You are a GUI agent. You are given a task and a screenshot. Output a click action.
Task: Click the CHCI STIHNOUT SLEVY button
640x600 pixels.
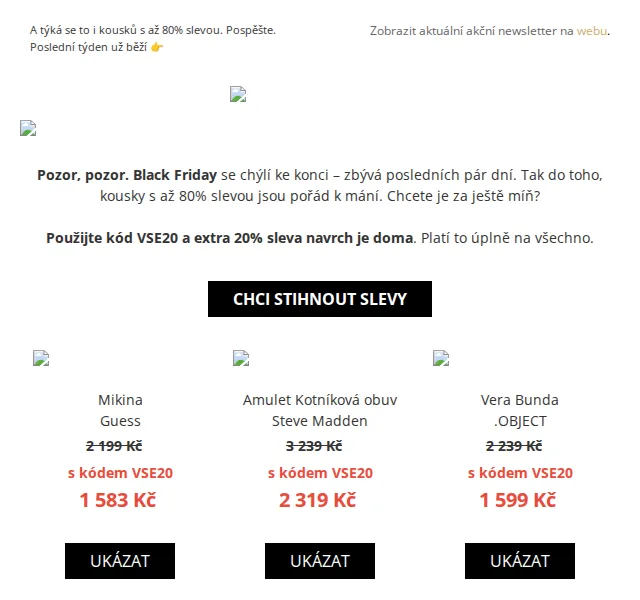point(320,299)
